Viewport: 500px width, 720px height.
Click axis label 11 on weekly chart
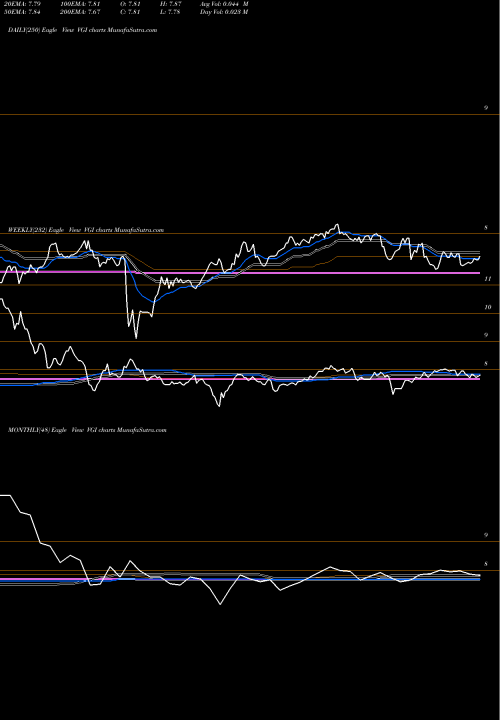point(489,279)
